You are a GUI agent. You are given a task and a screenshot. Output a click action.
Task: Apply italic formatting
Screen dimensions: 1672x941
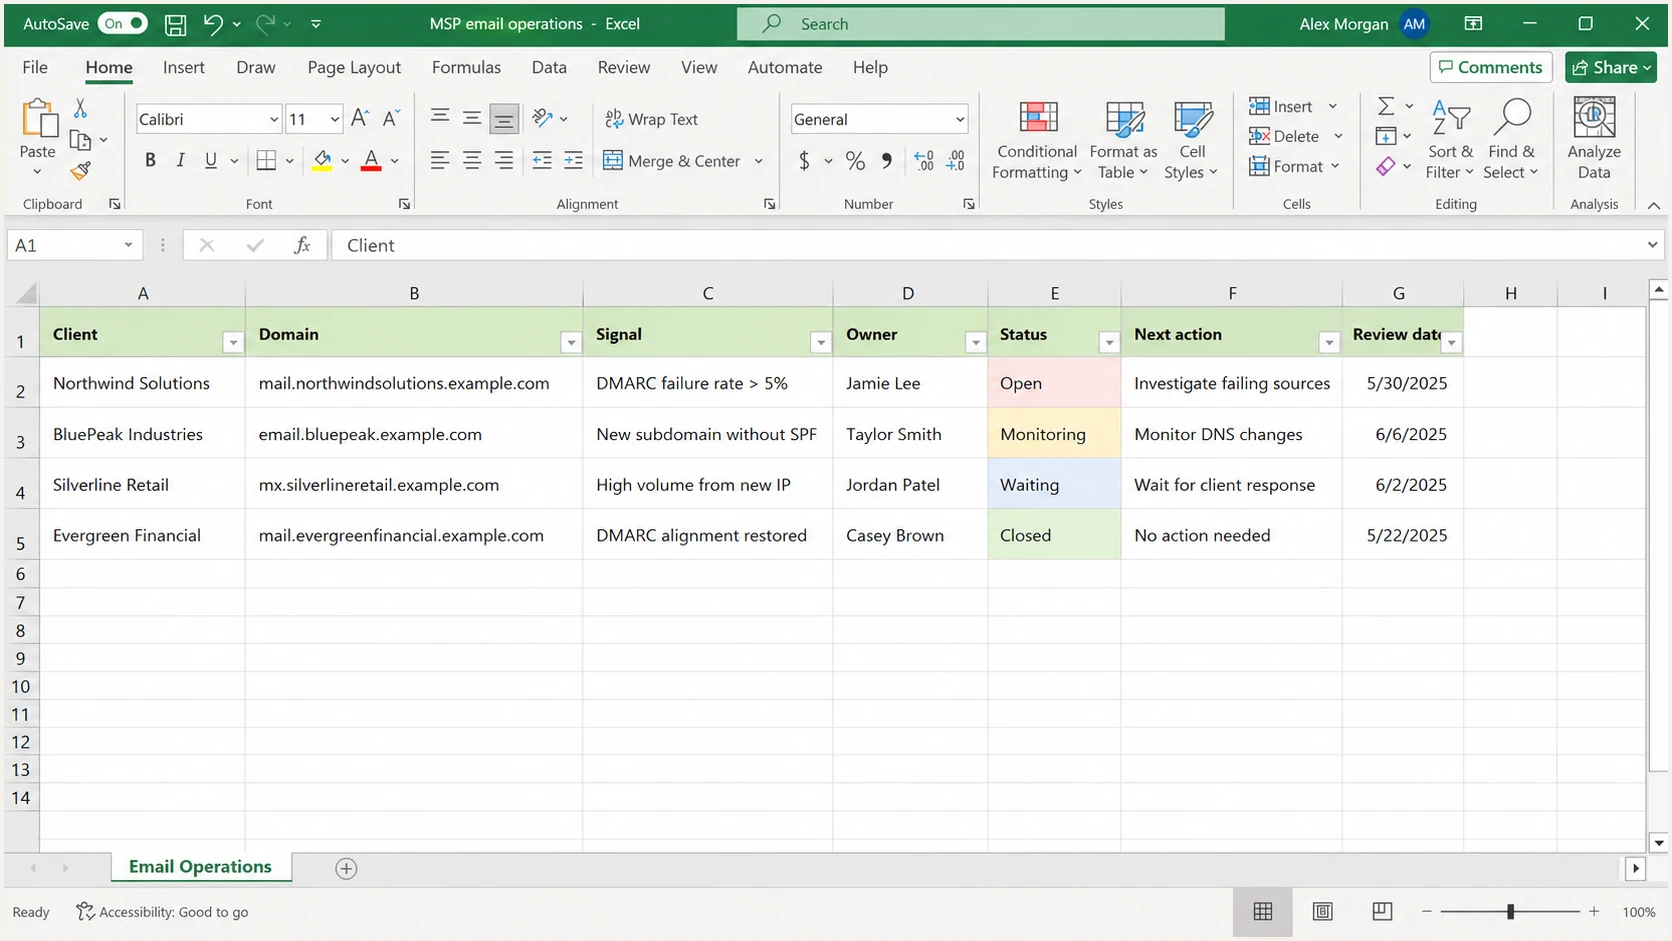pyautogui.click(x=180, y=160)
